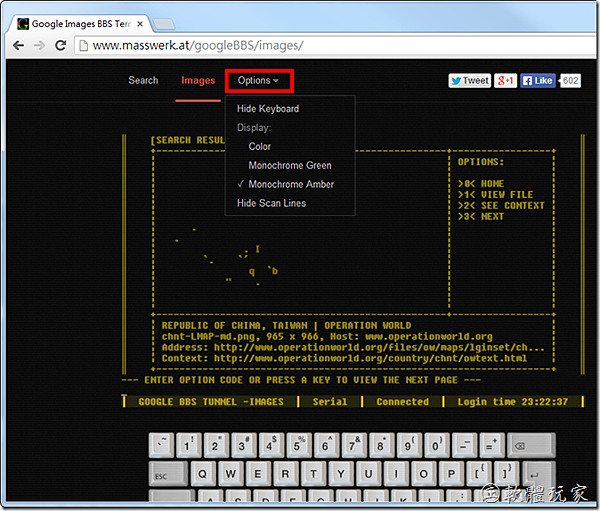Screen dimensions: 600x511
Task: Tap the 2 key on virtual keyboard
Action: [x=216, y=445]
